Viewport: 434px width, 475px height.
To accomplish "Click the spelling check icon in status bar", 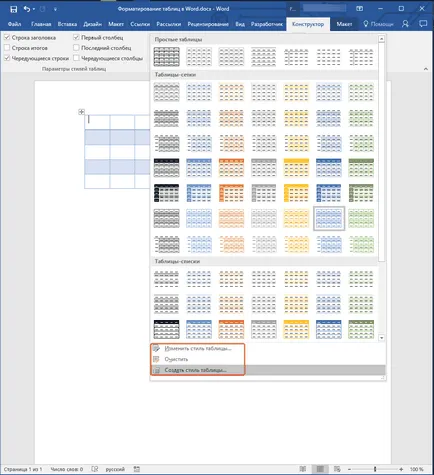I will (x=95, y=469).
